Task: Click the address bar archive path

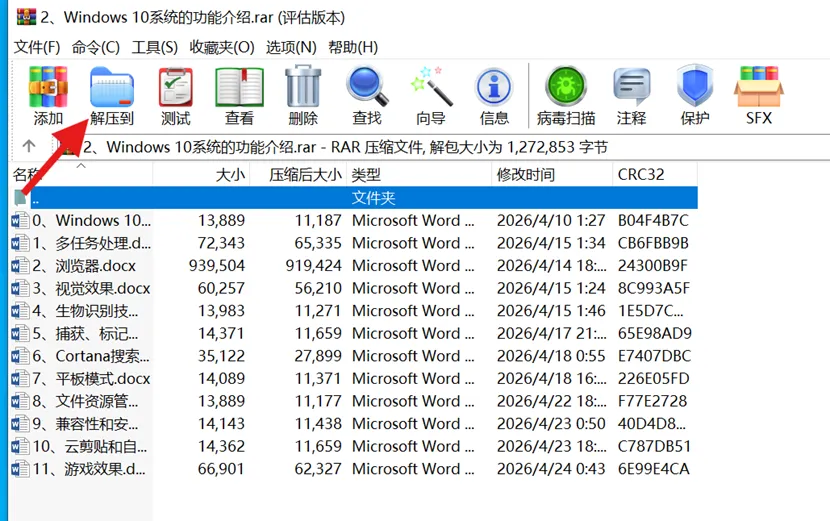Action: pyautogui.click(x=345, y=147)
